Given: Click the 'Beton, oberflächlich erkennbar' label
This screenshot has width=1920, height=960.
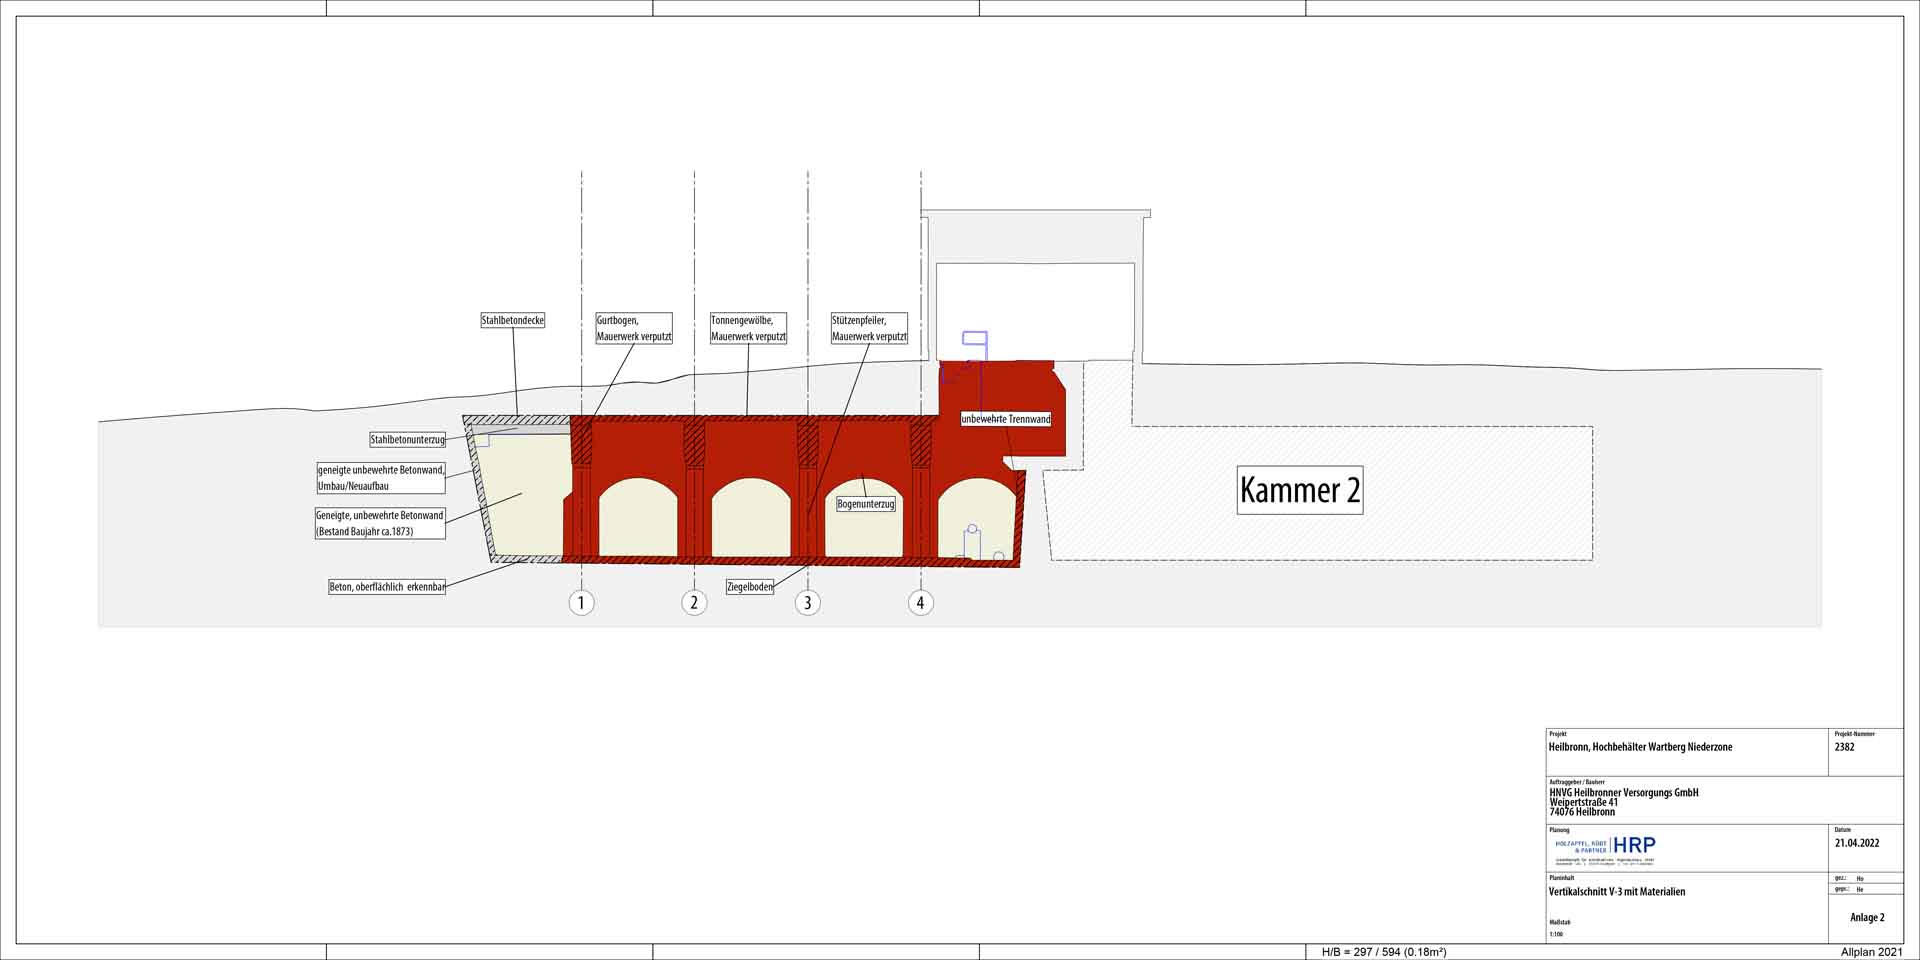Looking at the screenshot, I should [386, 587].
